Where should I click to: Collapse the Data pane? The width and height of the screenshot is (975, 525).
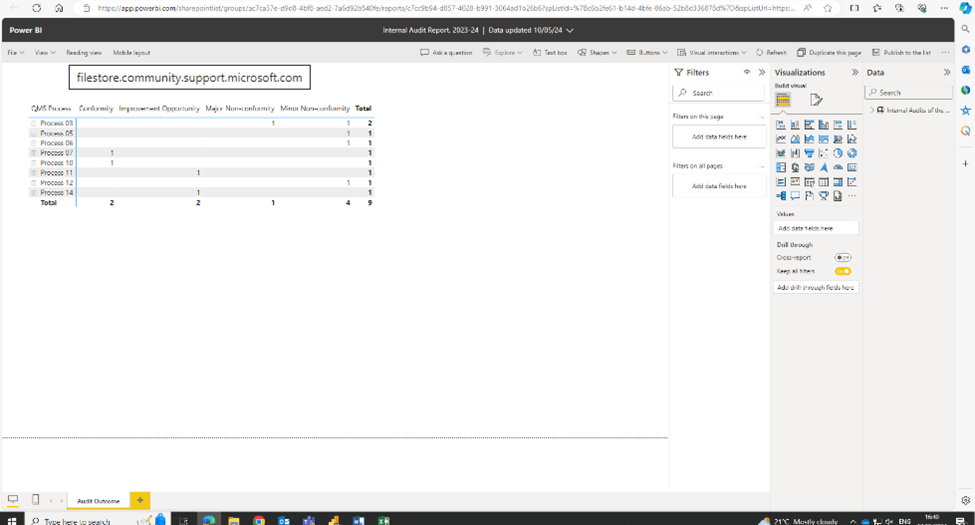pyautogui.click(x=946, y=72)
